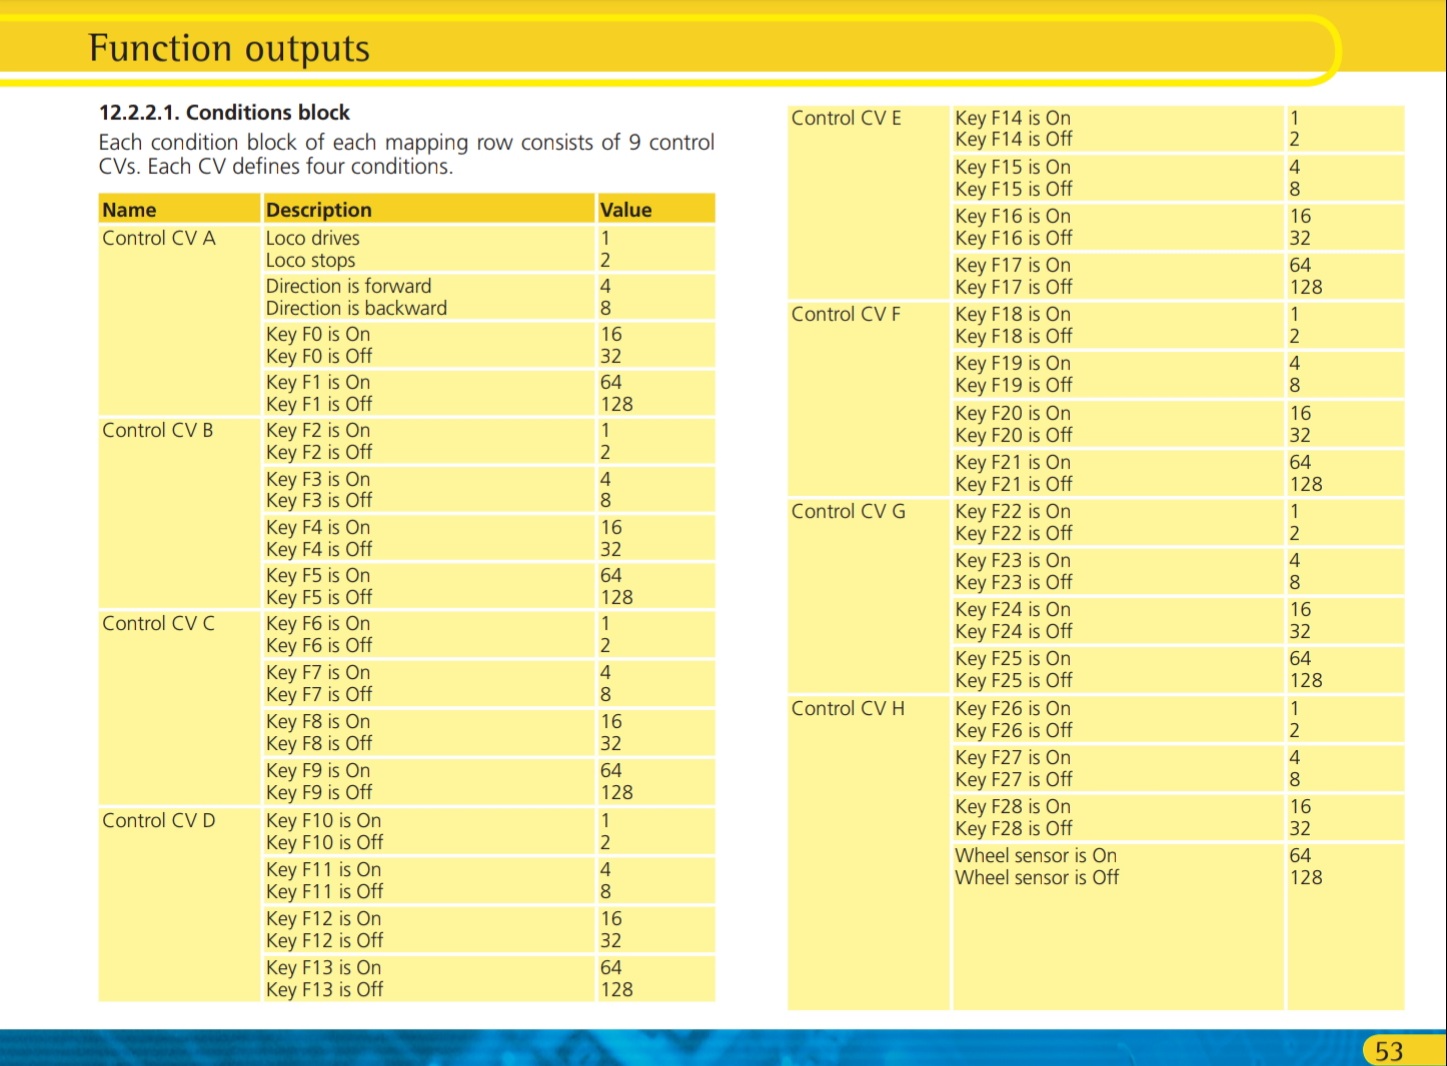Click the "Description" column header

tap(318, 210)
